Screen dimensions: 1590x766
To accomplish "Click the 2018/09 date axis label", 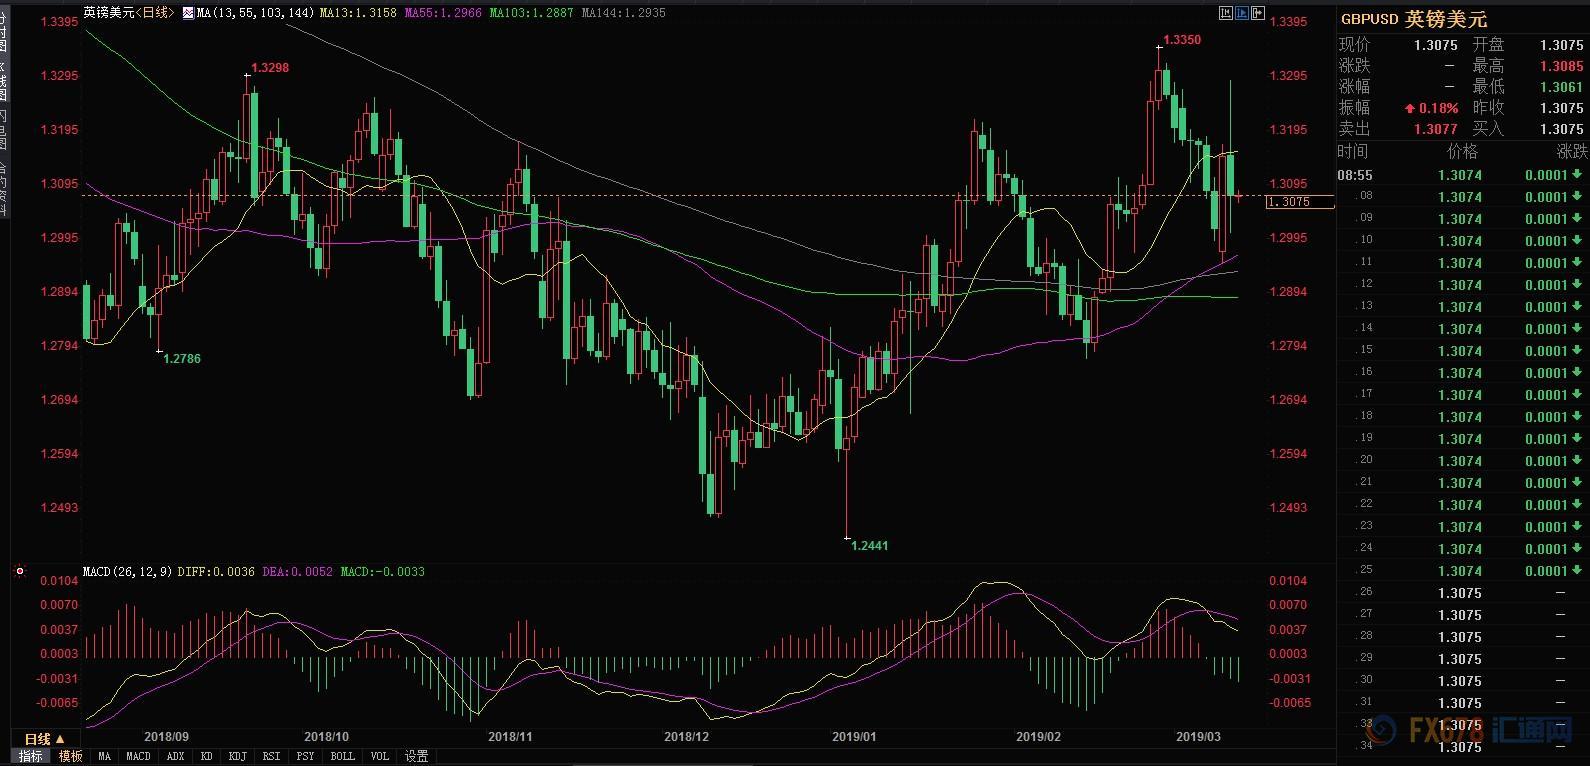I will click(x=167, y=737).
